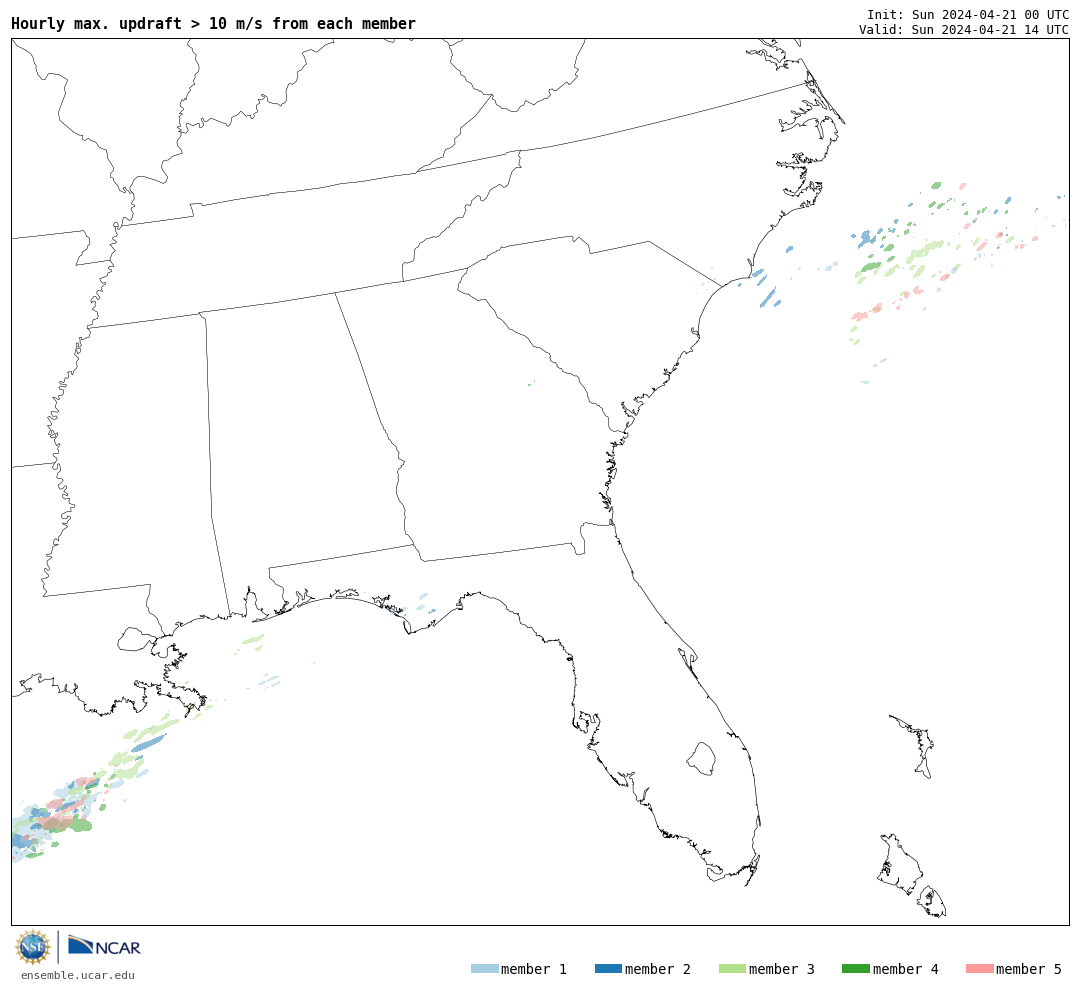Select the 'member 2' legend label
The image size is (1080, 988).
pyautogui.click(x=658, y=969)
